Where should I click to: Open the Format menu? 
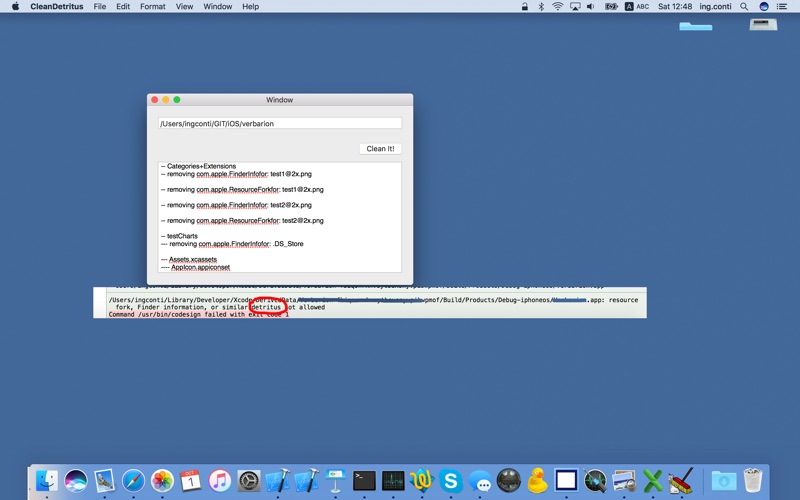tap(153, 7)
